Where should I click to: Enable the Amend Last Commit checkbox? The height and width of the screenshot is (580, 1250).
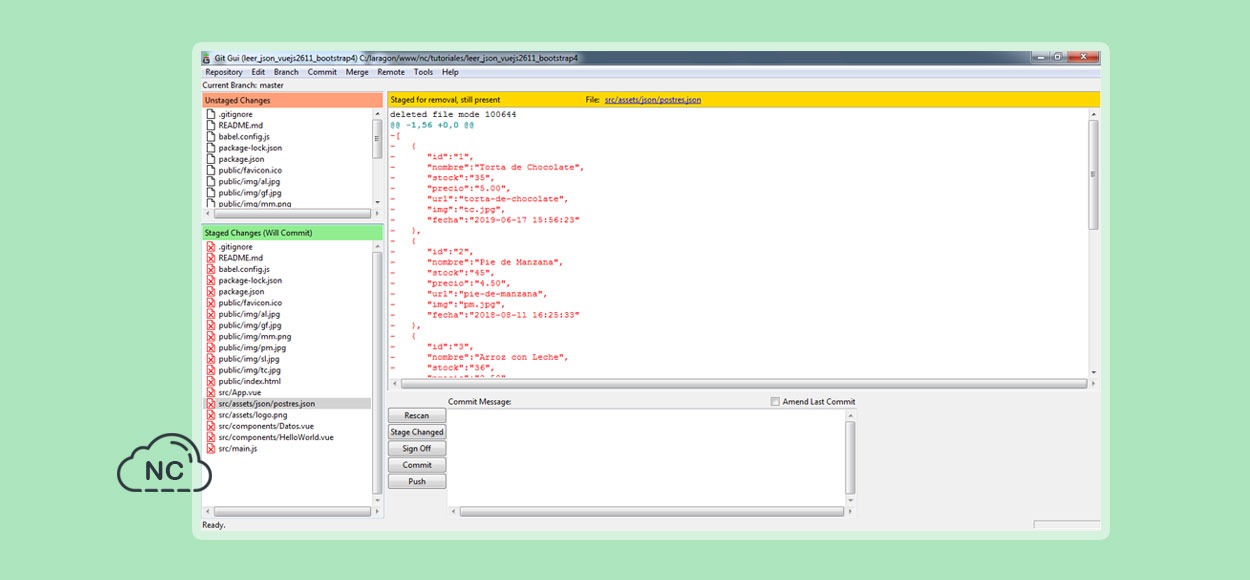[775, 402]
